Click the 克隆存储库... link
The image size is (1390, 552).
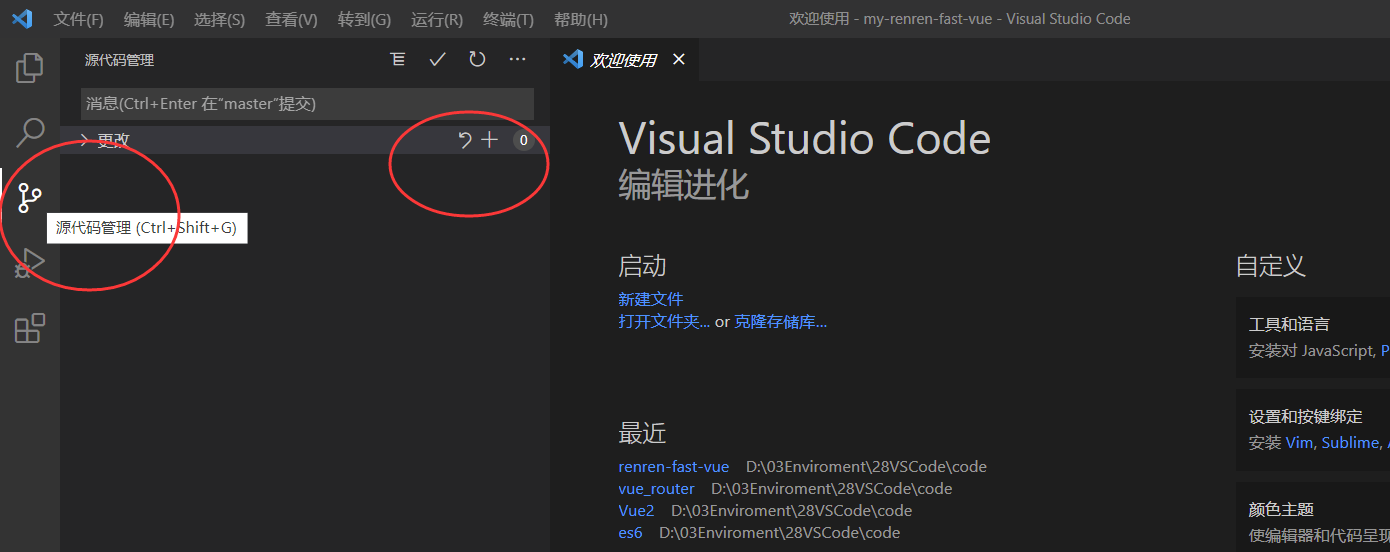781,322
